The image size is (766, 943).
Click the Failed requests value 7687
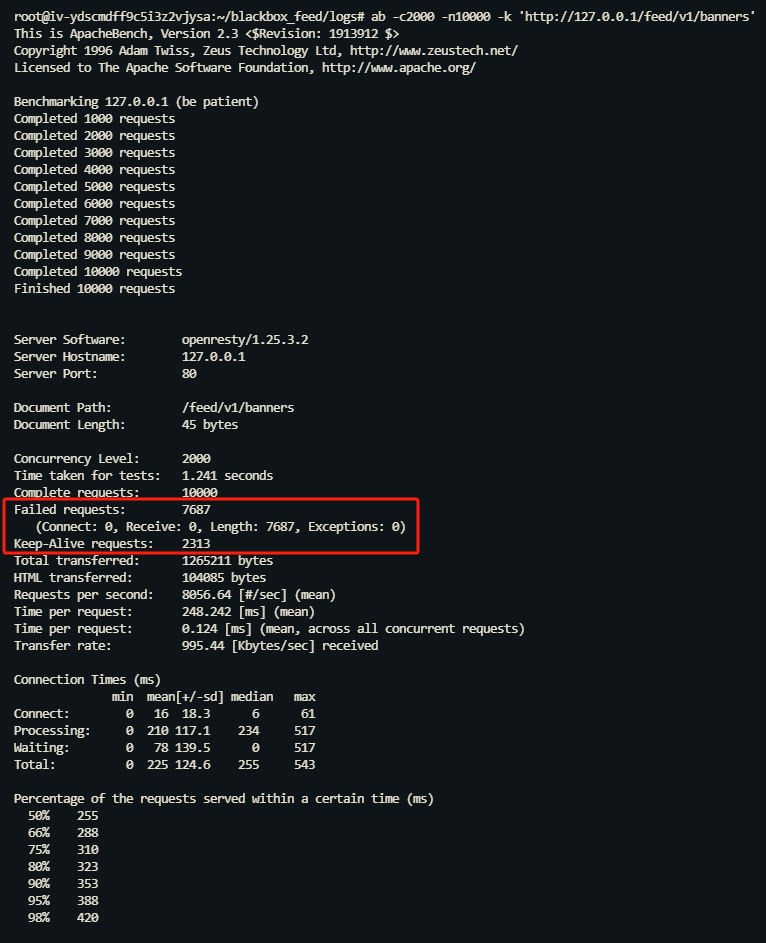point(196,510)
